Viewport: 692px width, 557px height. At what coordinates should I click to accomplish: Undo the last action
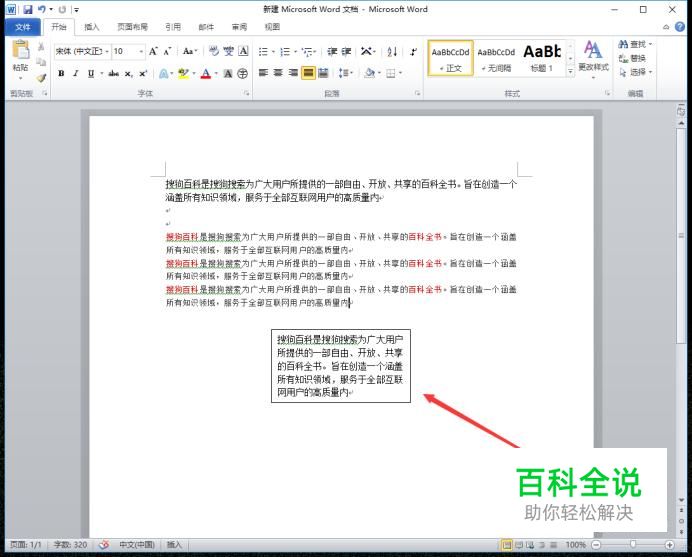point(41,9)
